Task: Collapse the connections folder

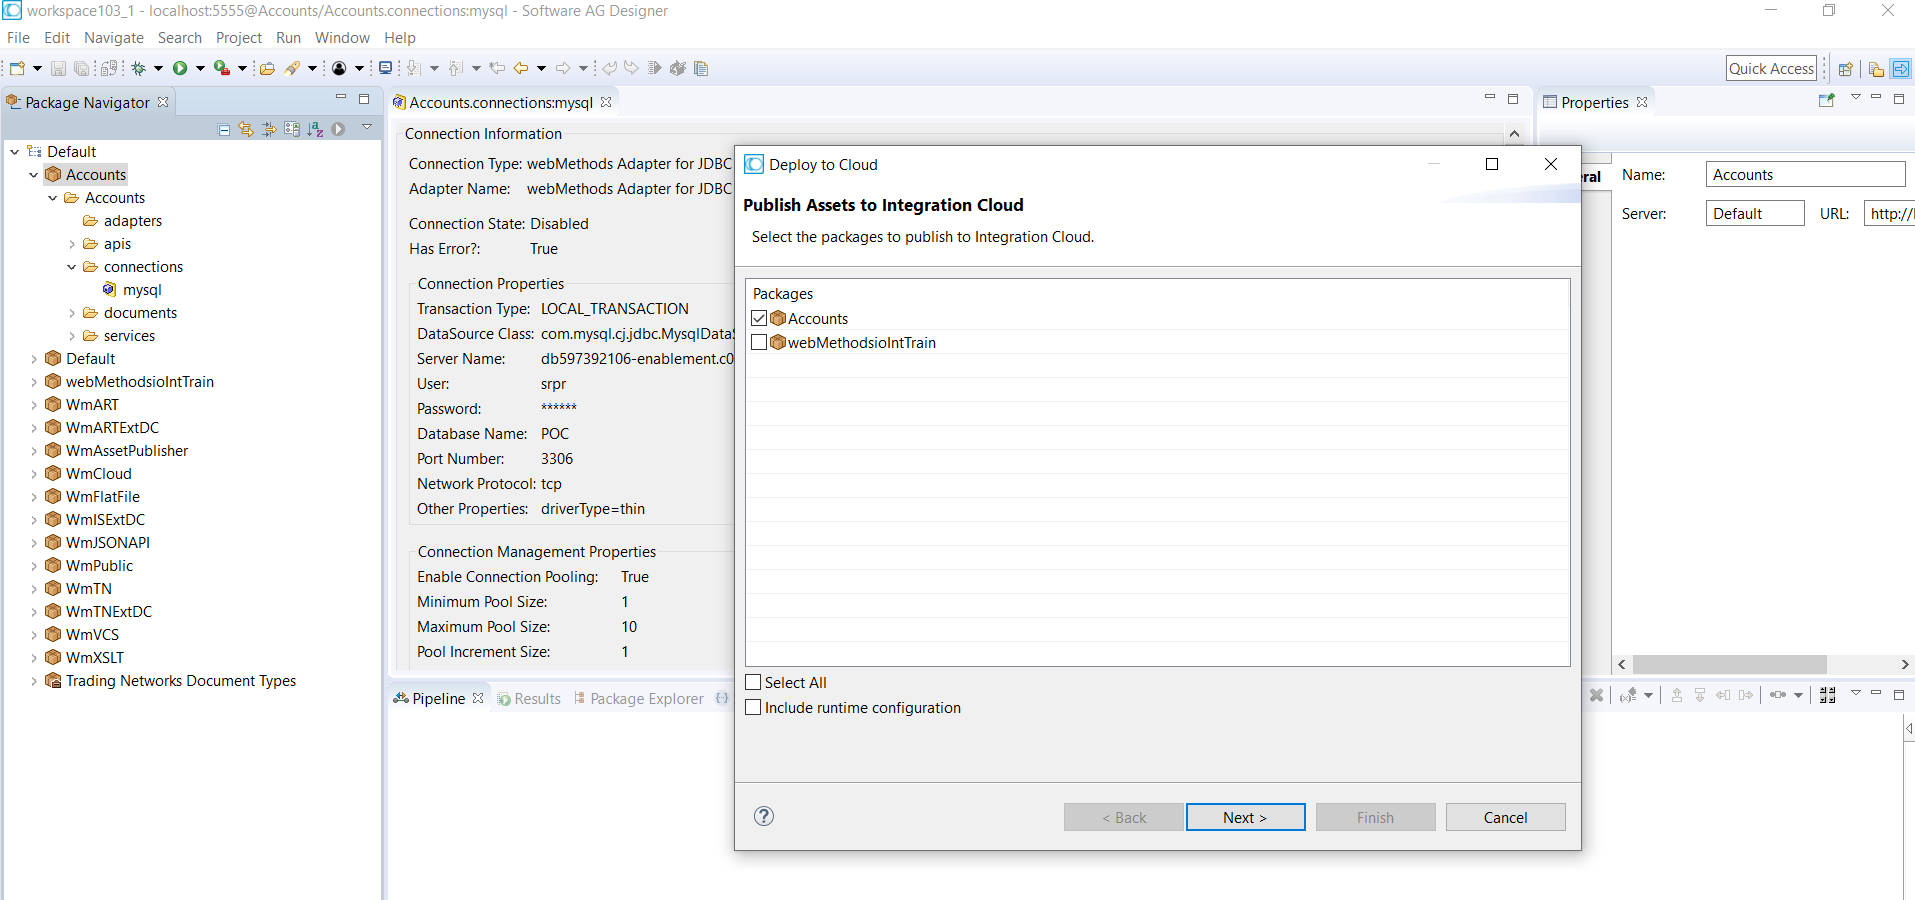Action: (71, 267)
